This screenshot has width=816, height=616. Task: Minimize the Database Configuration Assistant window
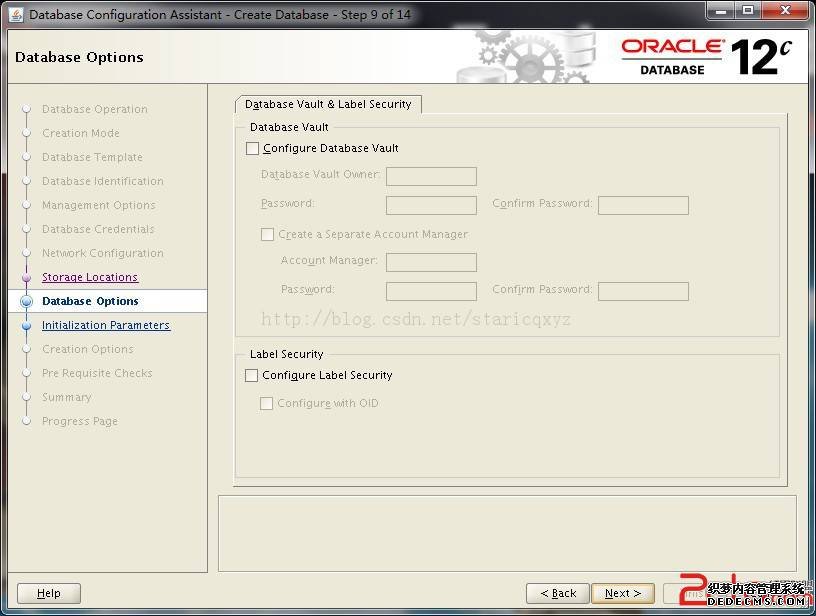tap(720, 11)
